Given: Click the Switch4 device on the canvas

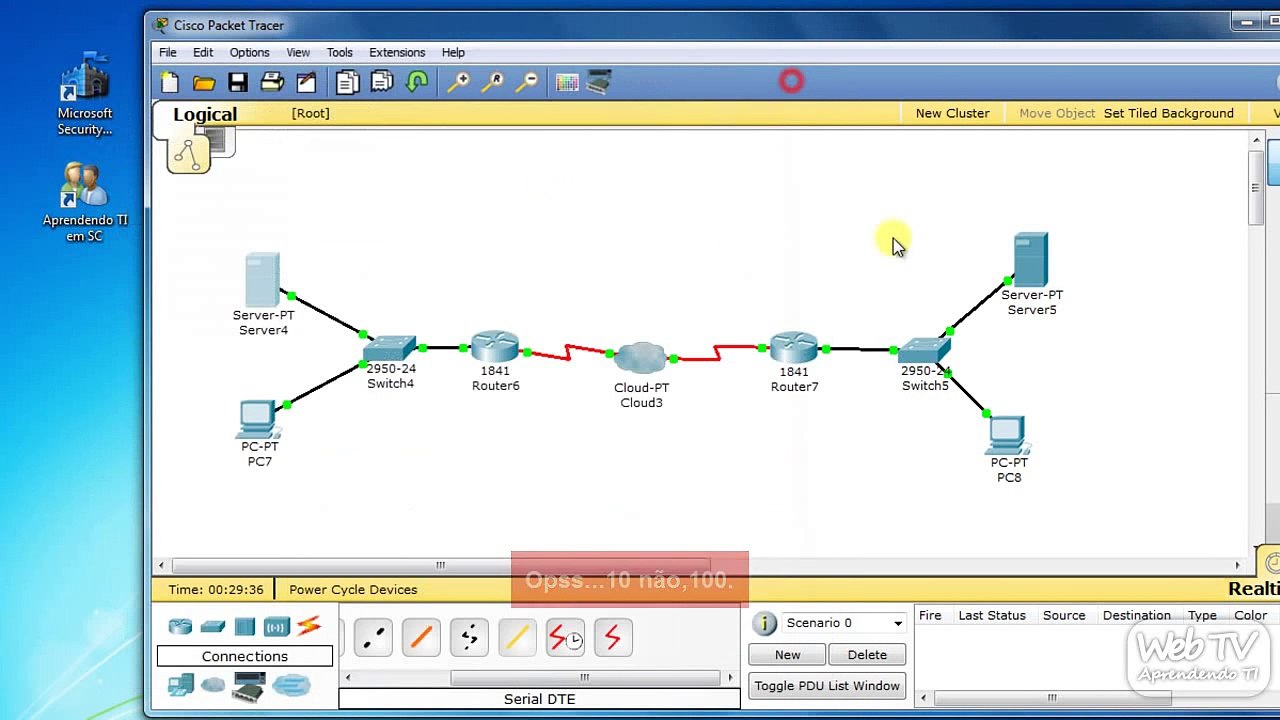Looking at the screenshot, I should pos(389,348).
